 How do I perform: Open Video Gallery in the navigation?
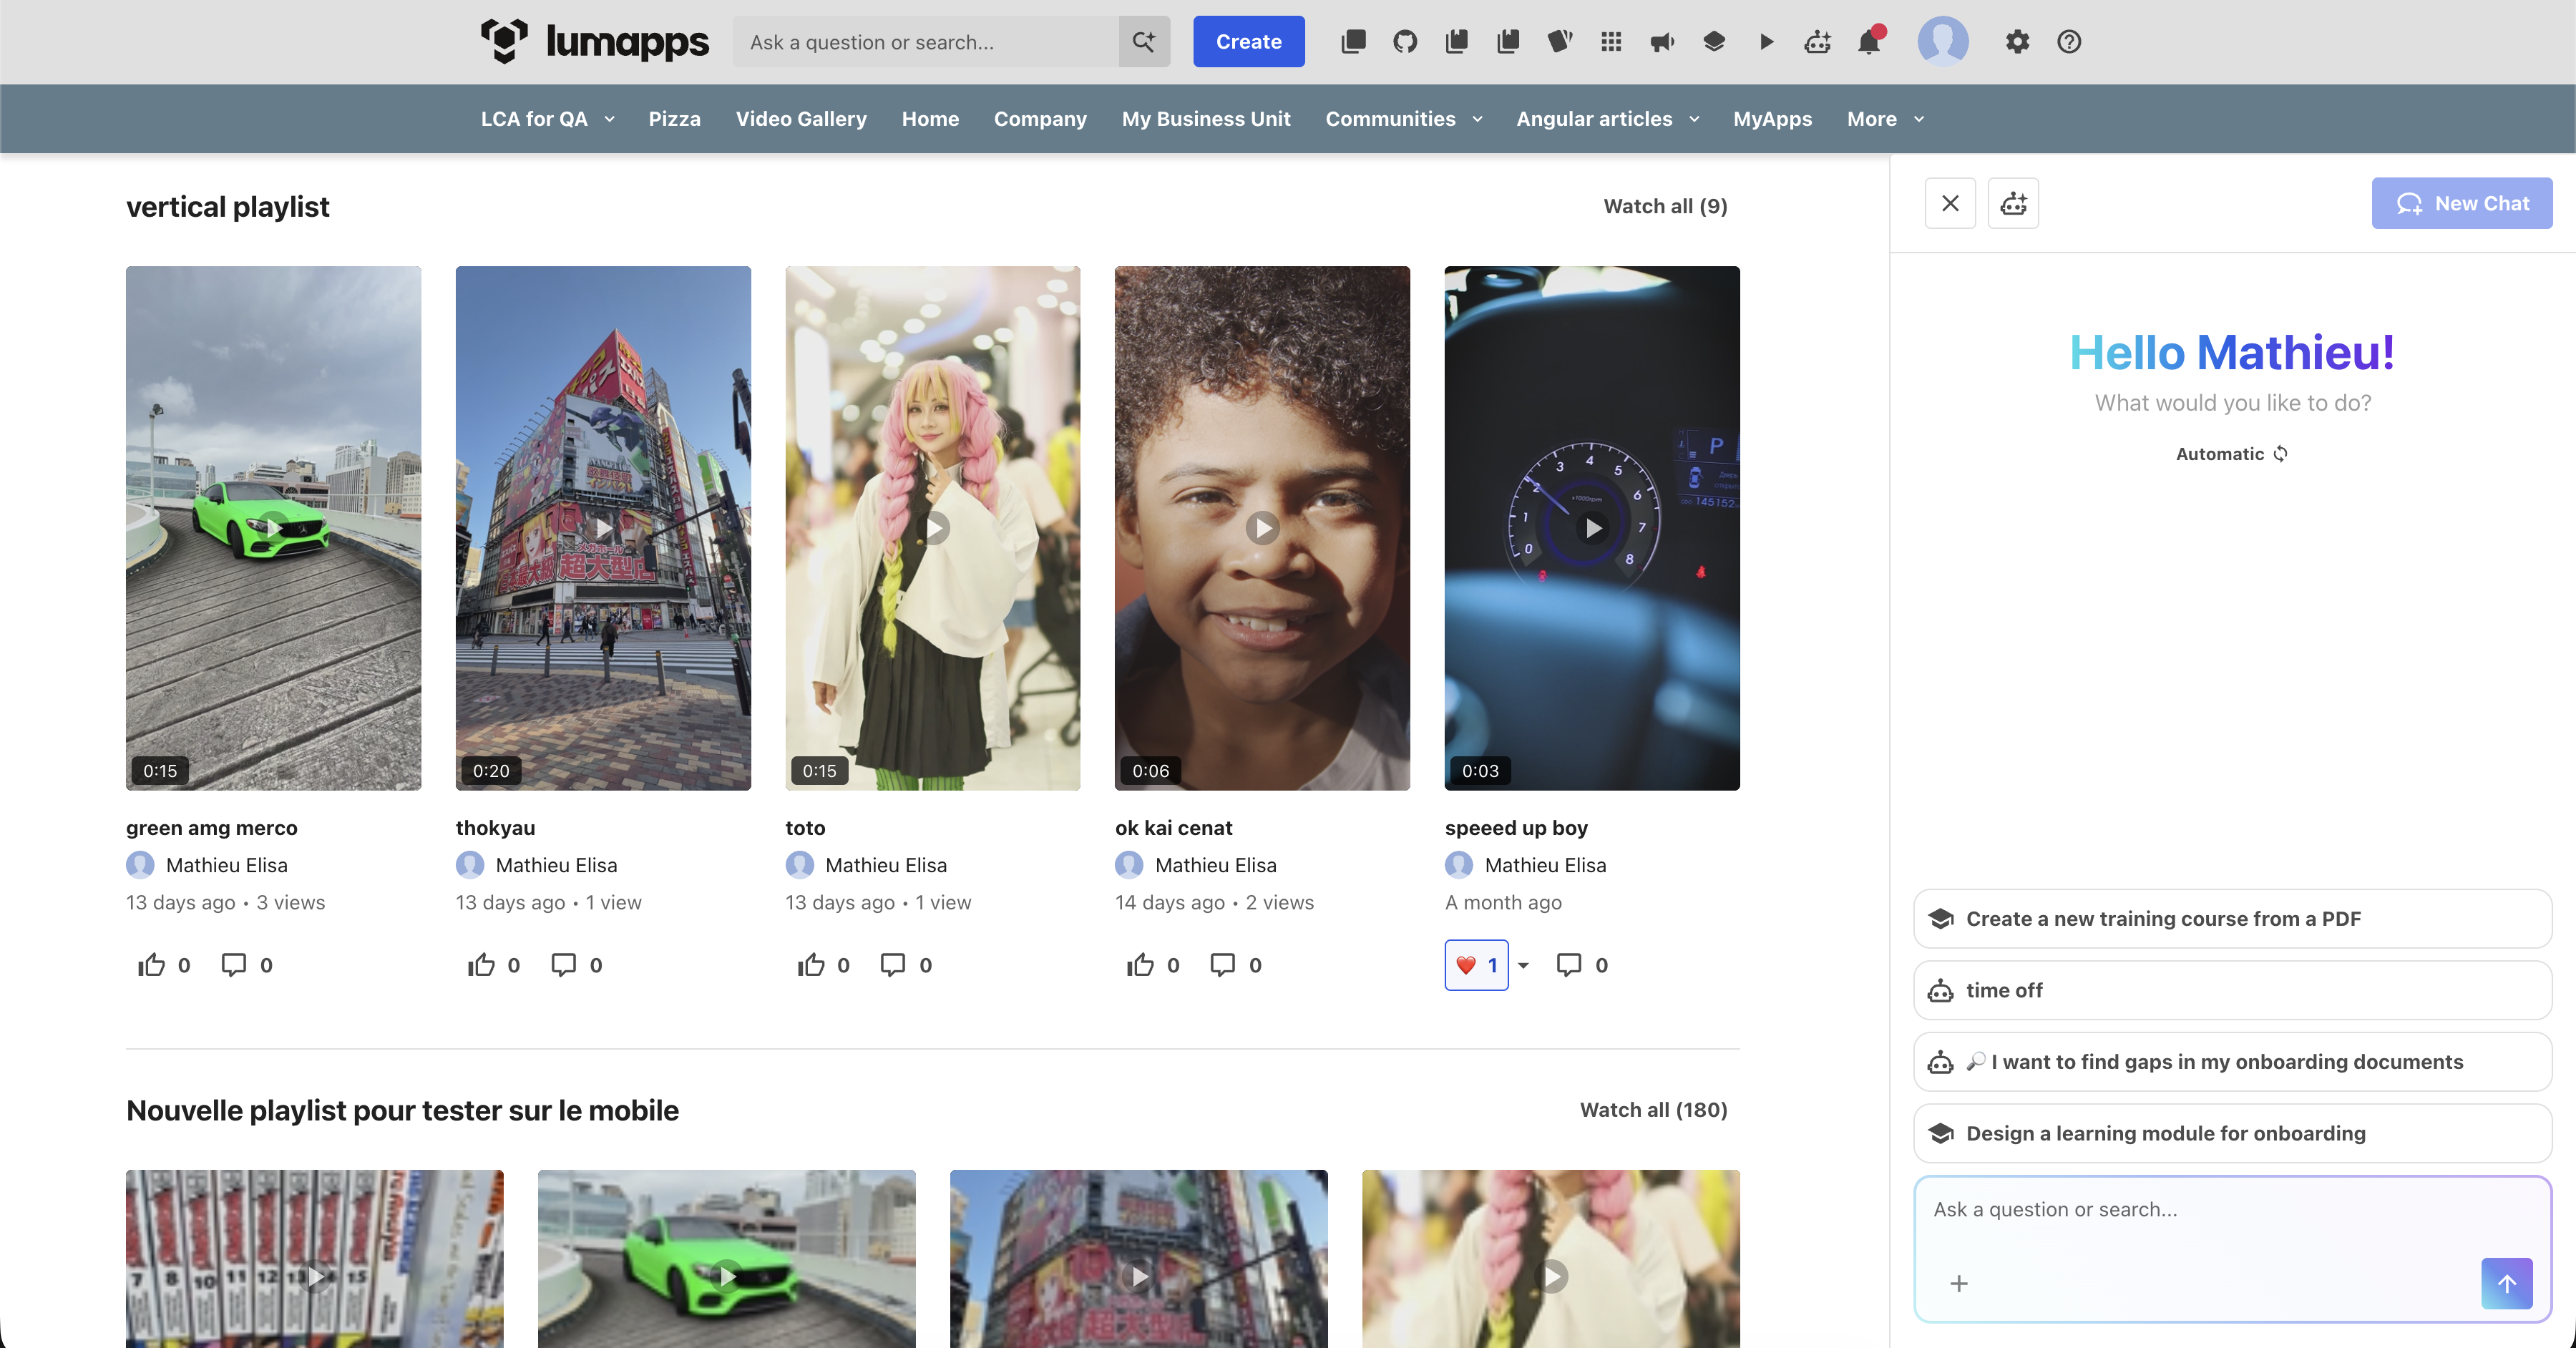tap(801, 119)
